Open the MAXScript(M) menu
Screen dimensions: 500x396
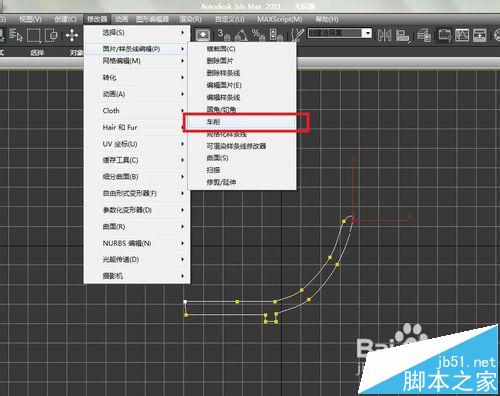coord(279,19)
